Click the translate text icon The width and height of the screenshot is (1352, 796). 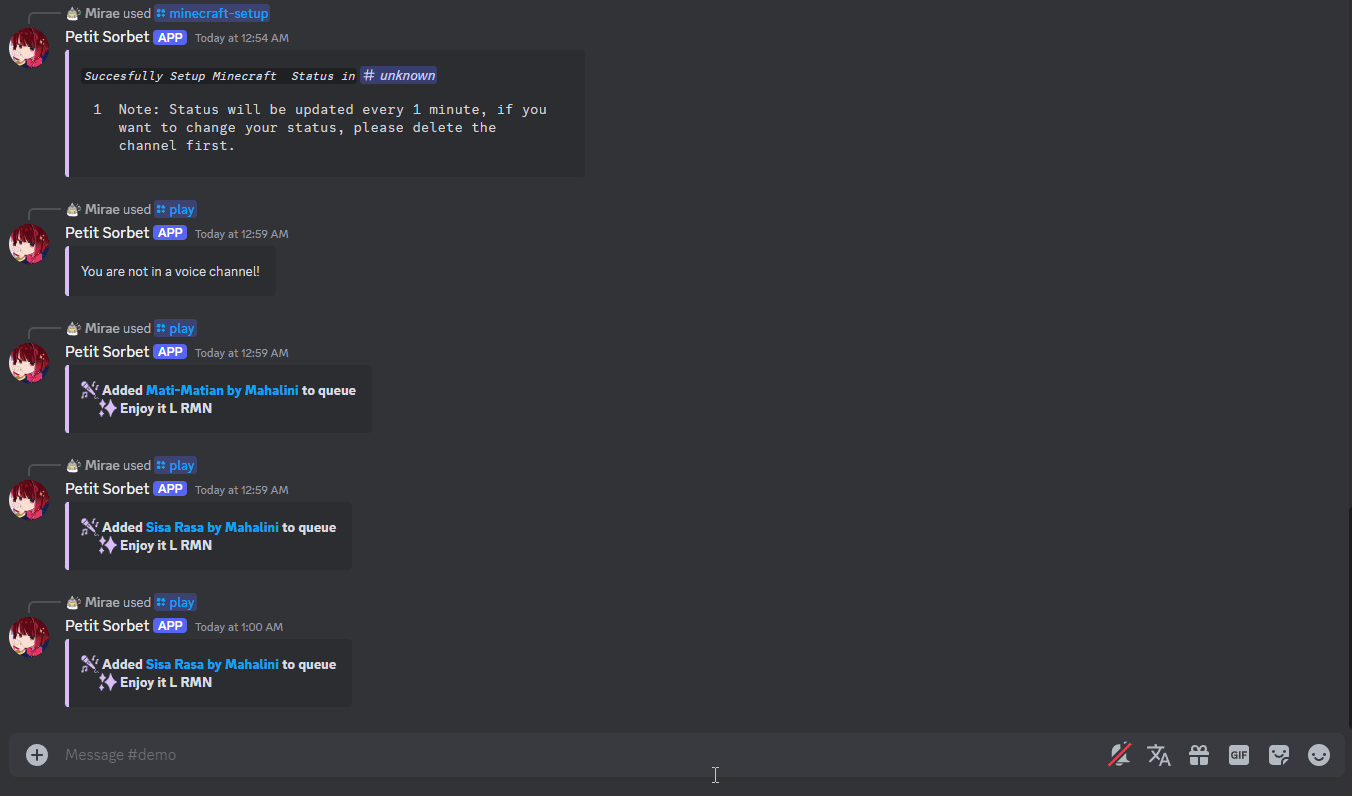click(x=1159, y=755)
